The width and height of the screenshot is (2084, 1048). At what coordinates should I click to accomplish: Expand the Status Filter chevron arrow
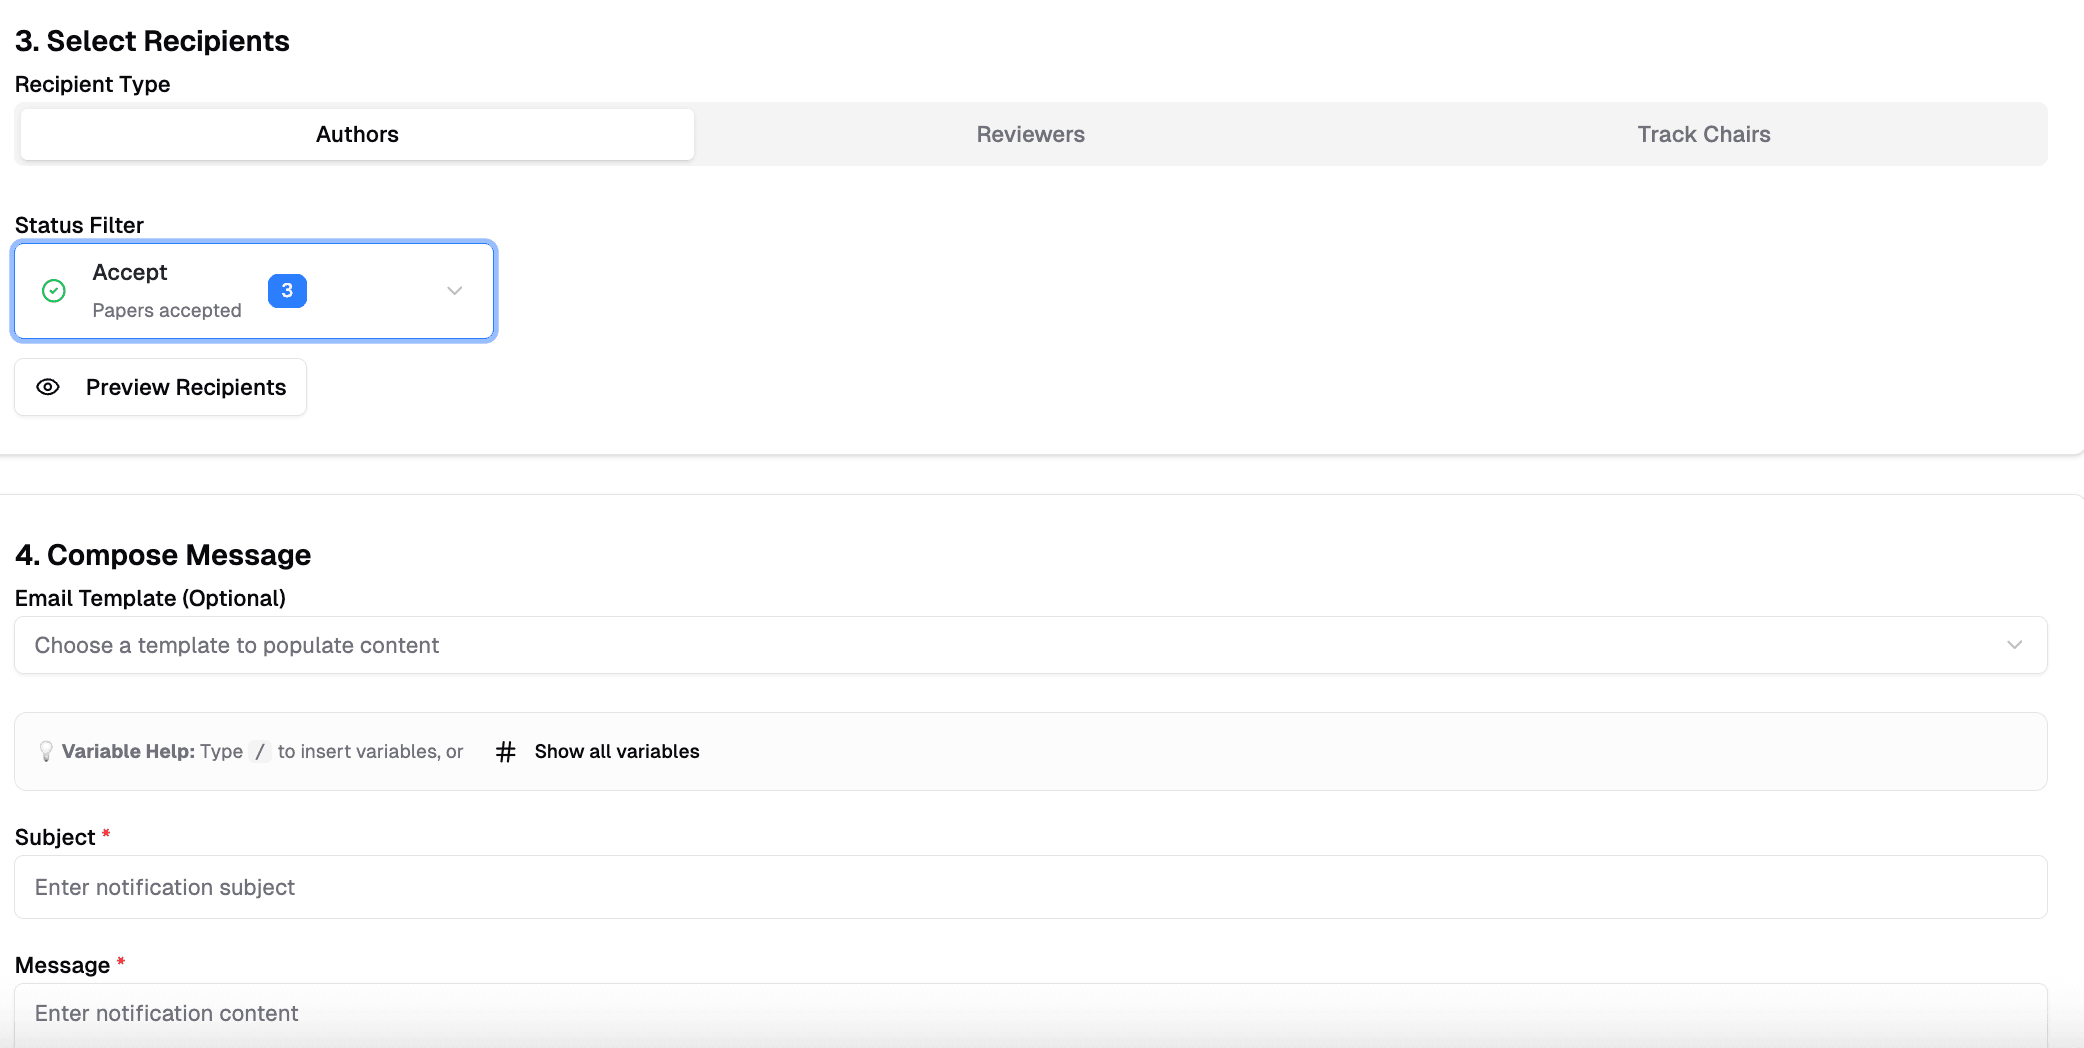click(x=455, y=291)
